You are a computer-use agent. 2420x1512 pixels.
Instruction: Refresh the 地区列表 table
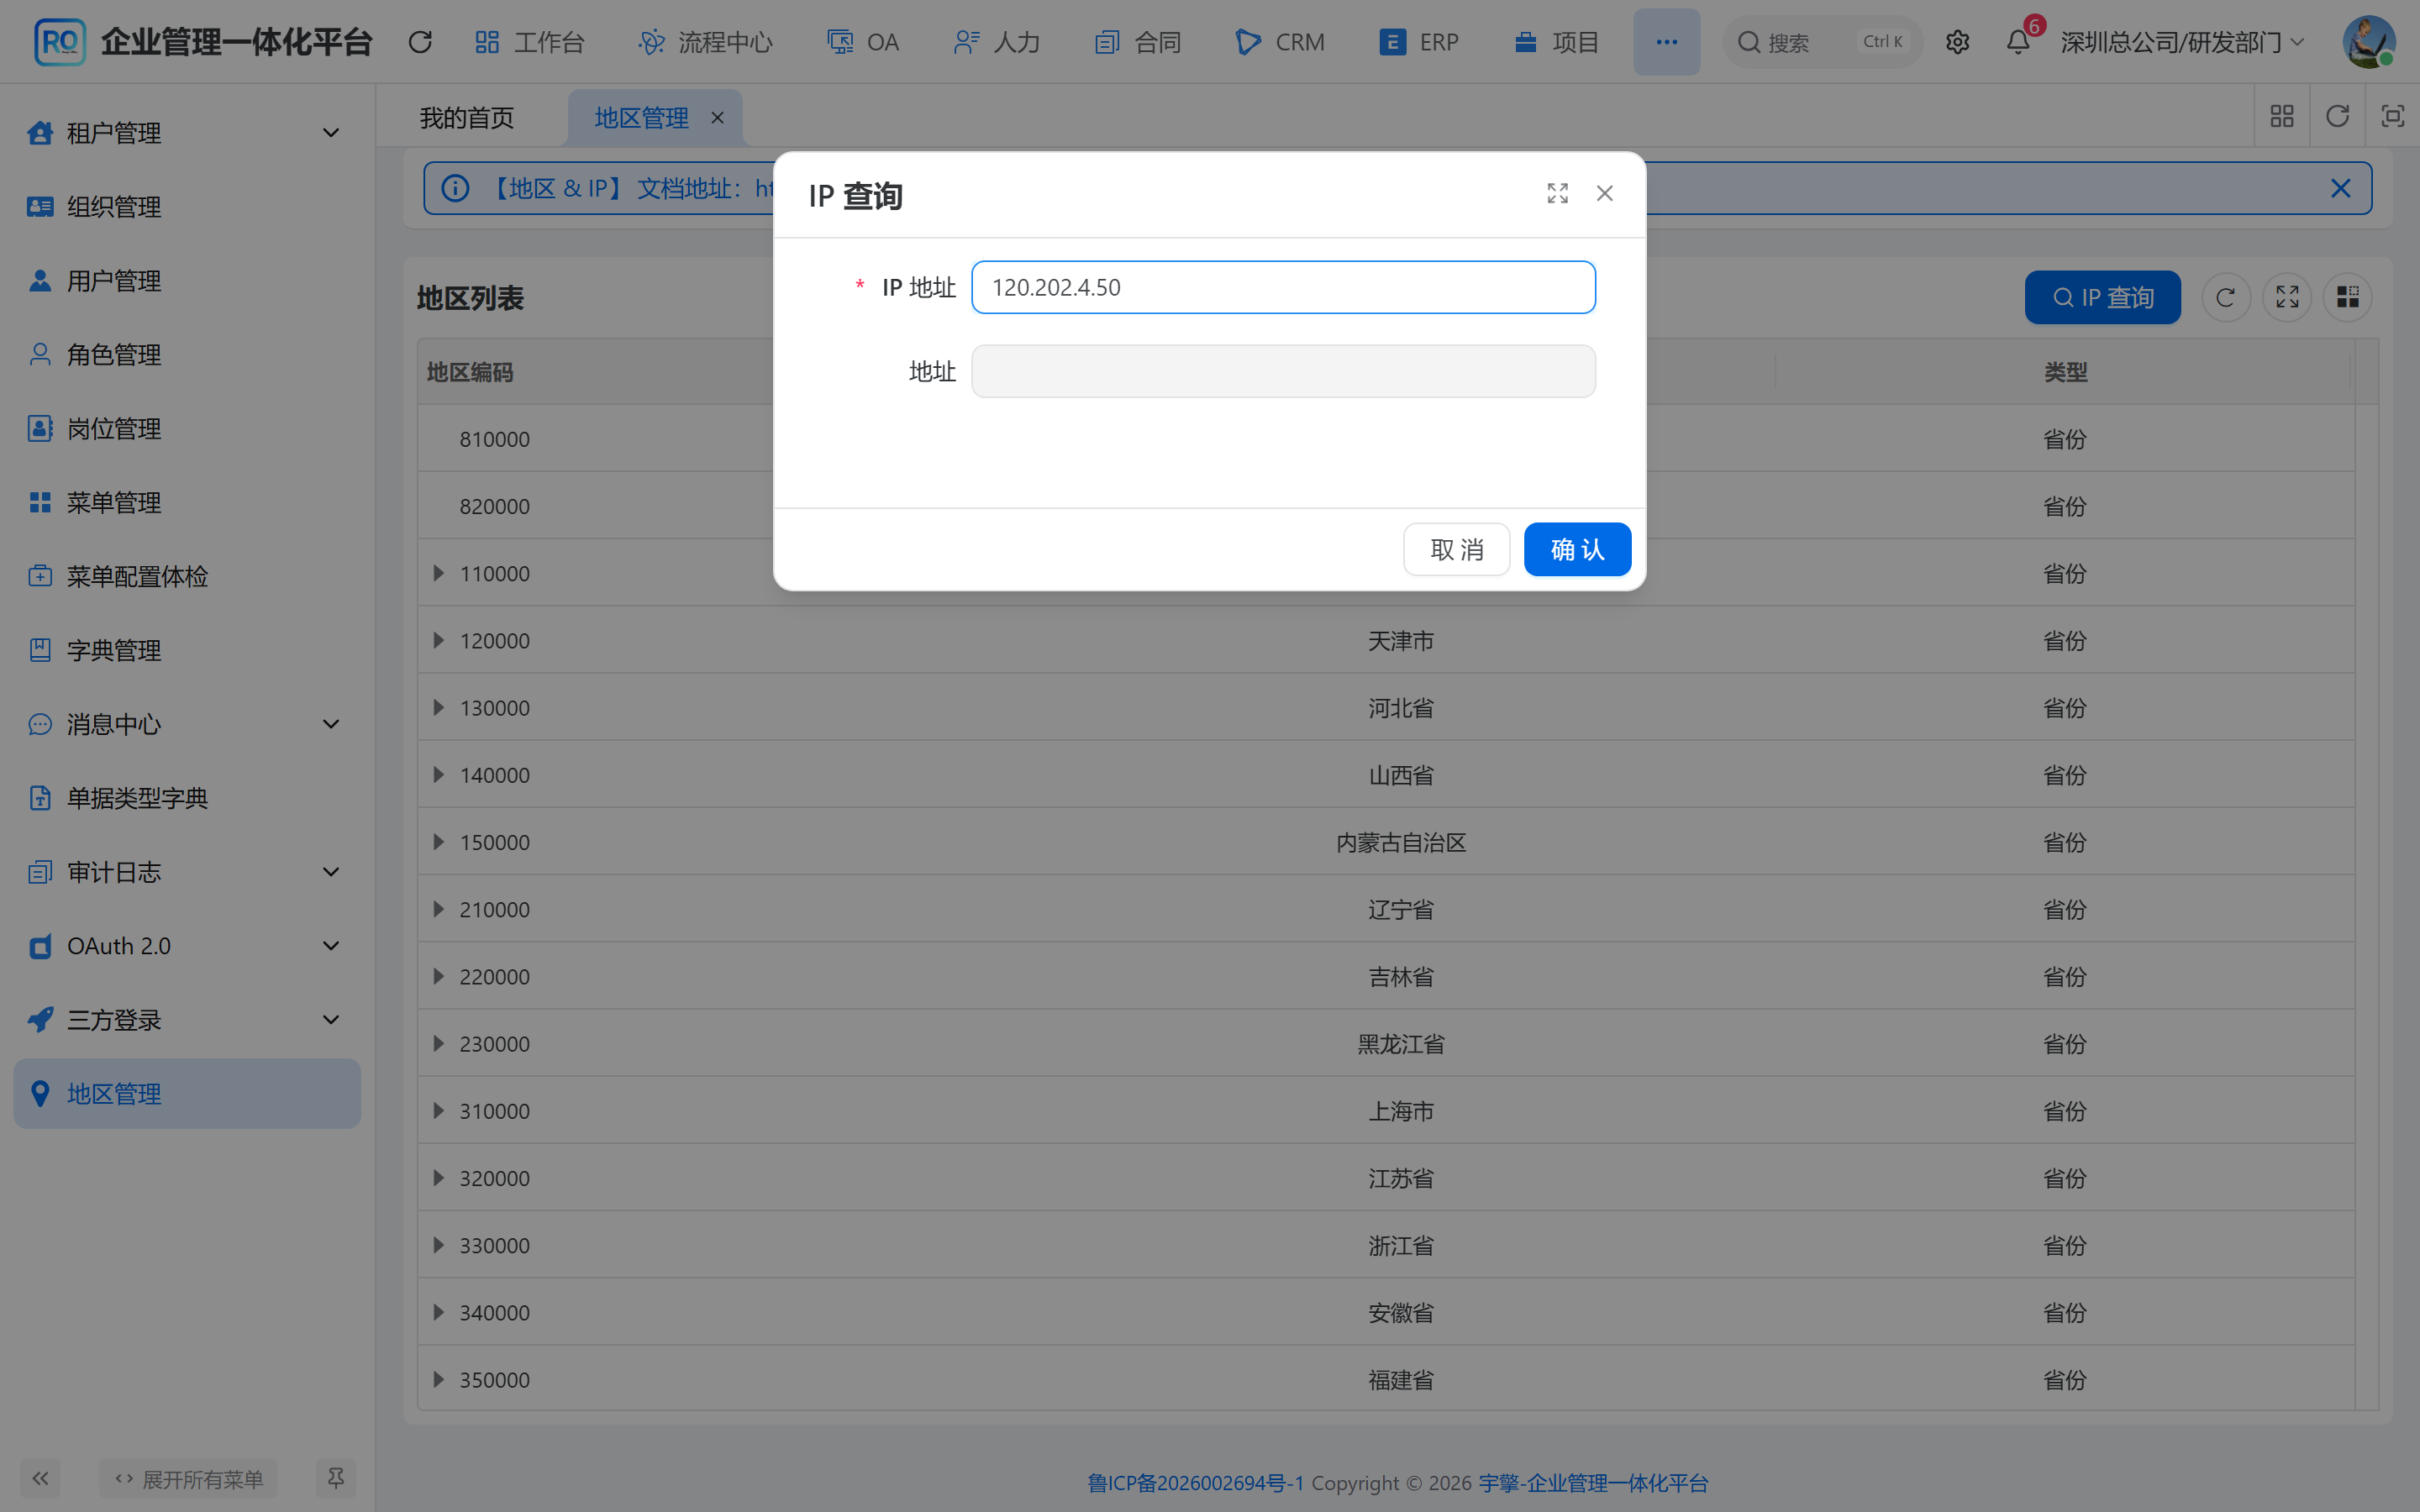pyautogui.click(x=2225, y=297)
